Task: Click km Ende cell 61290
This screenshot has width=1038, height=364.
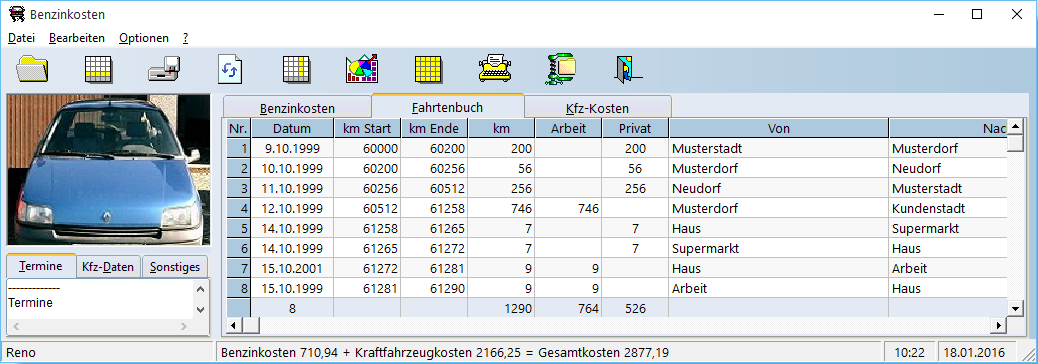Action: pyautogui.click(x=434, y=289)
